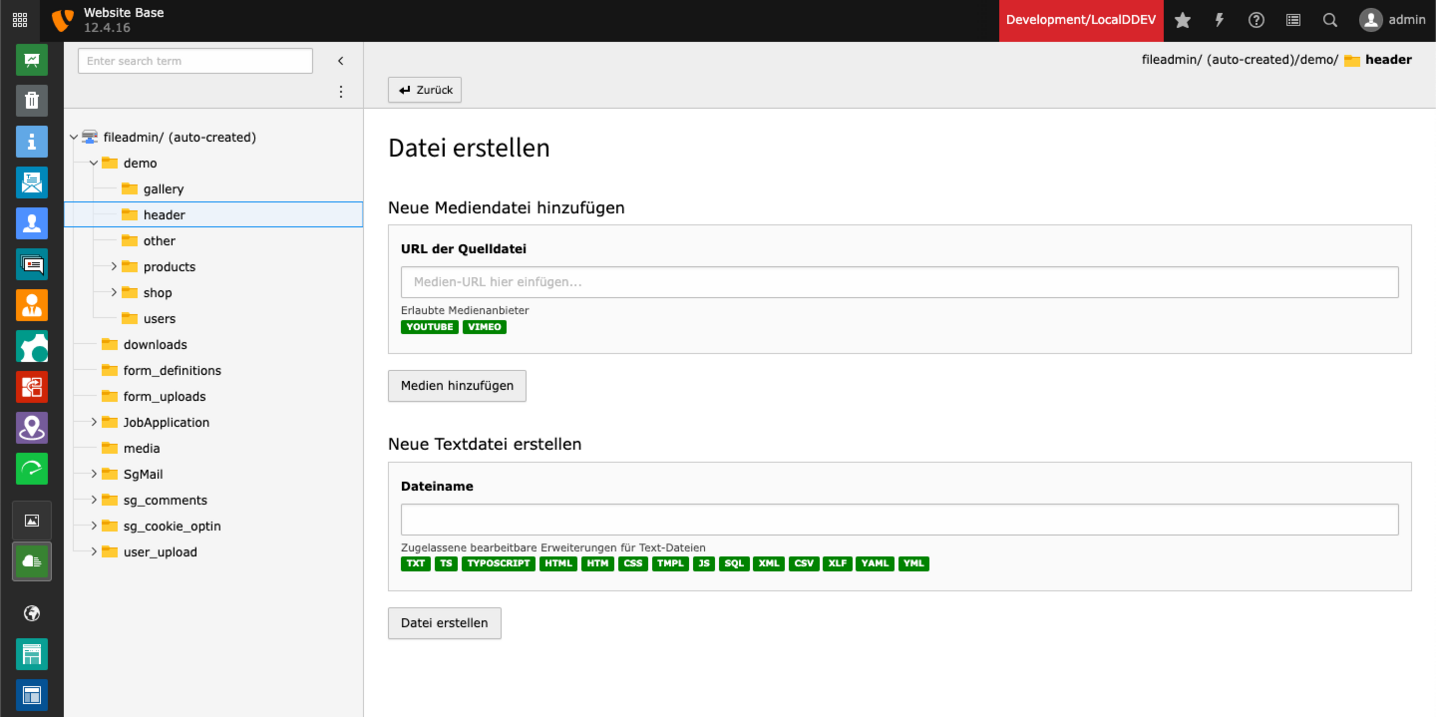Open the module menu grid icon
The image size is (1436, 717).
(x=19, y=20)
